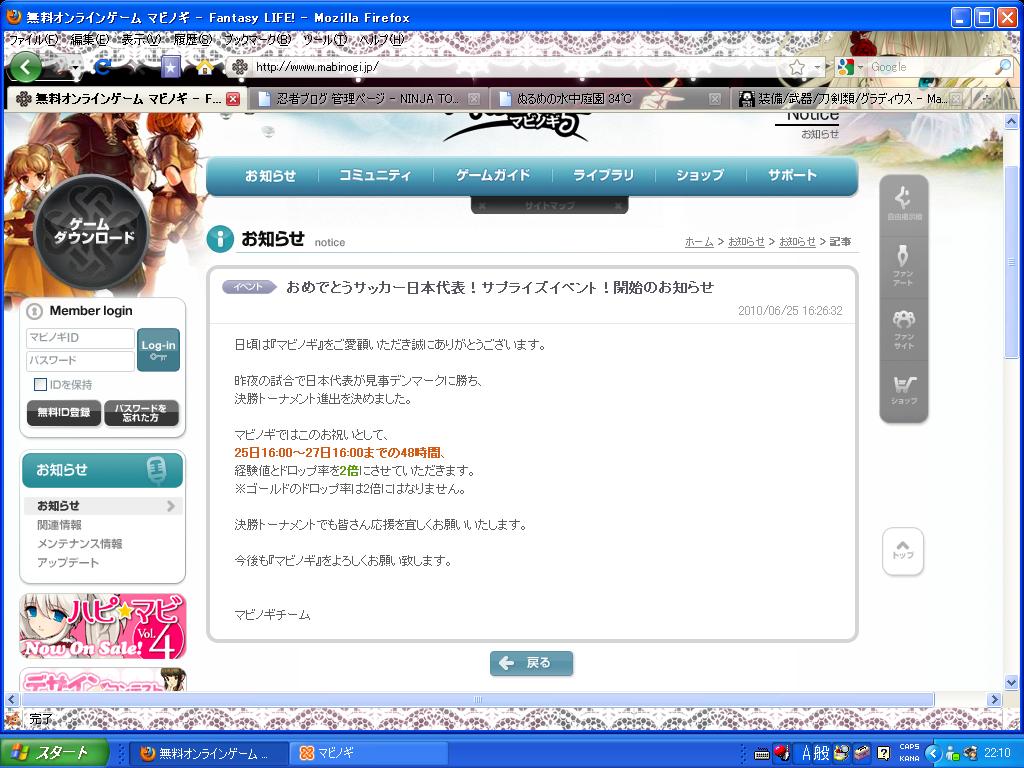Click the IME help question mark icon

884,753
